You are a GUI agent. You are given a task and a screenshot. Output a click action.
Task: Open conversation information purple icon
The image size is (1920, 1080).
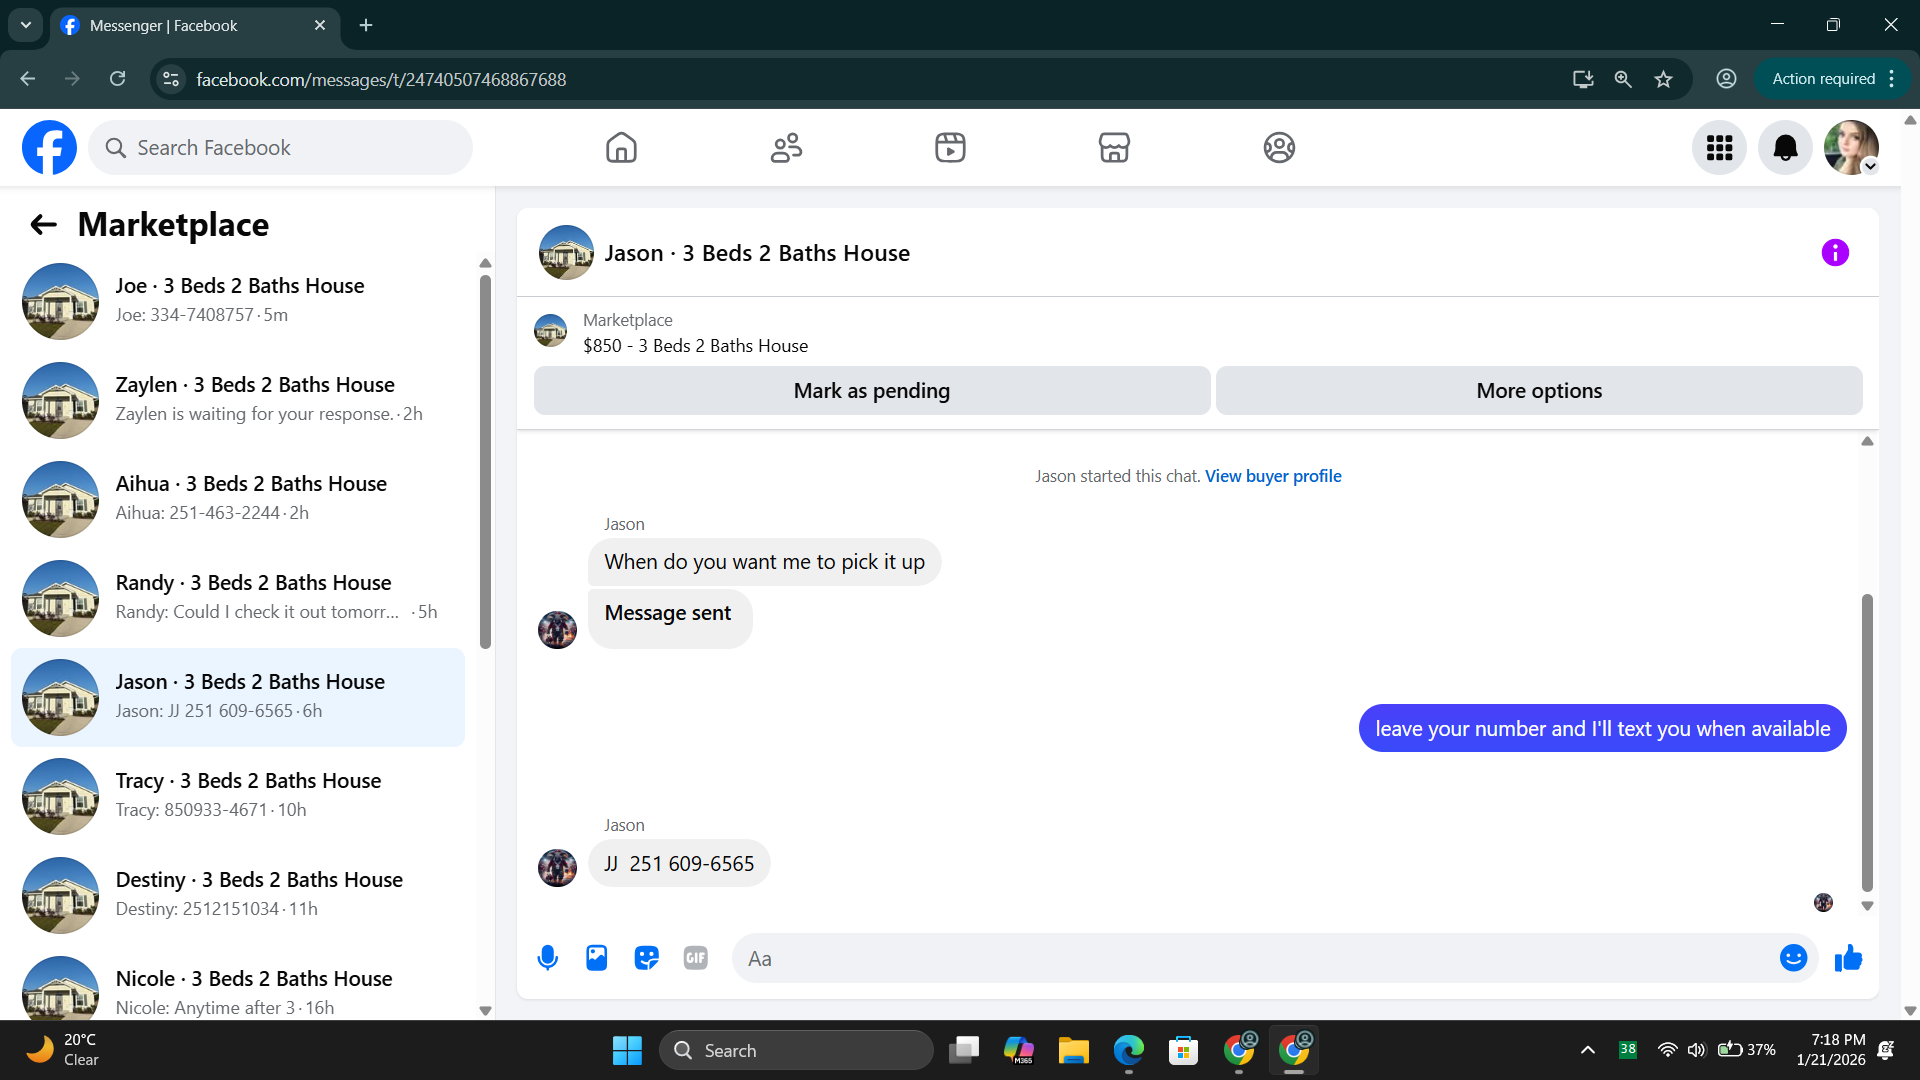pyautogui.click(x=1835, y=253)
